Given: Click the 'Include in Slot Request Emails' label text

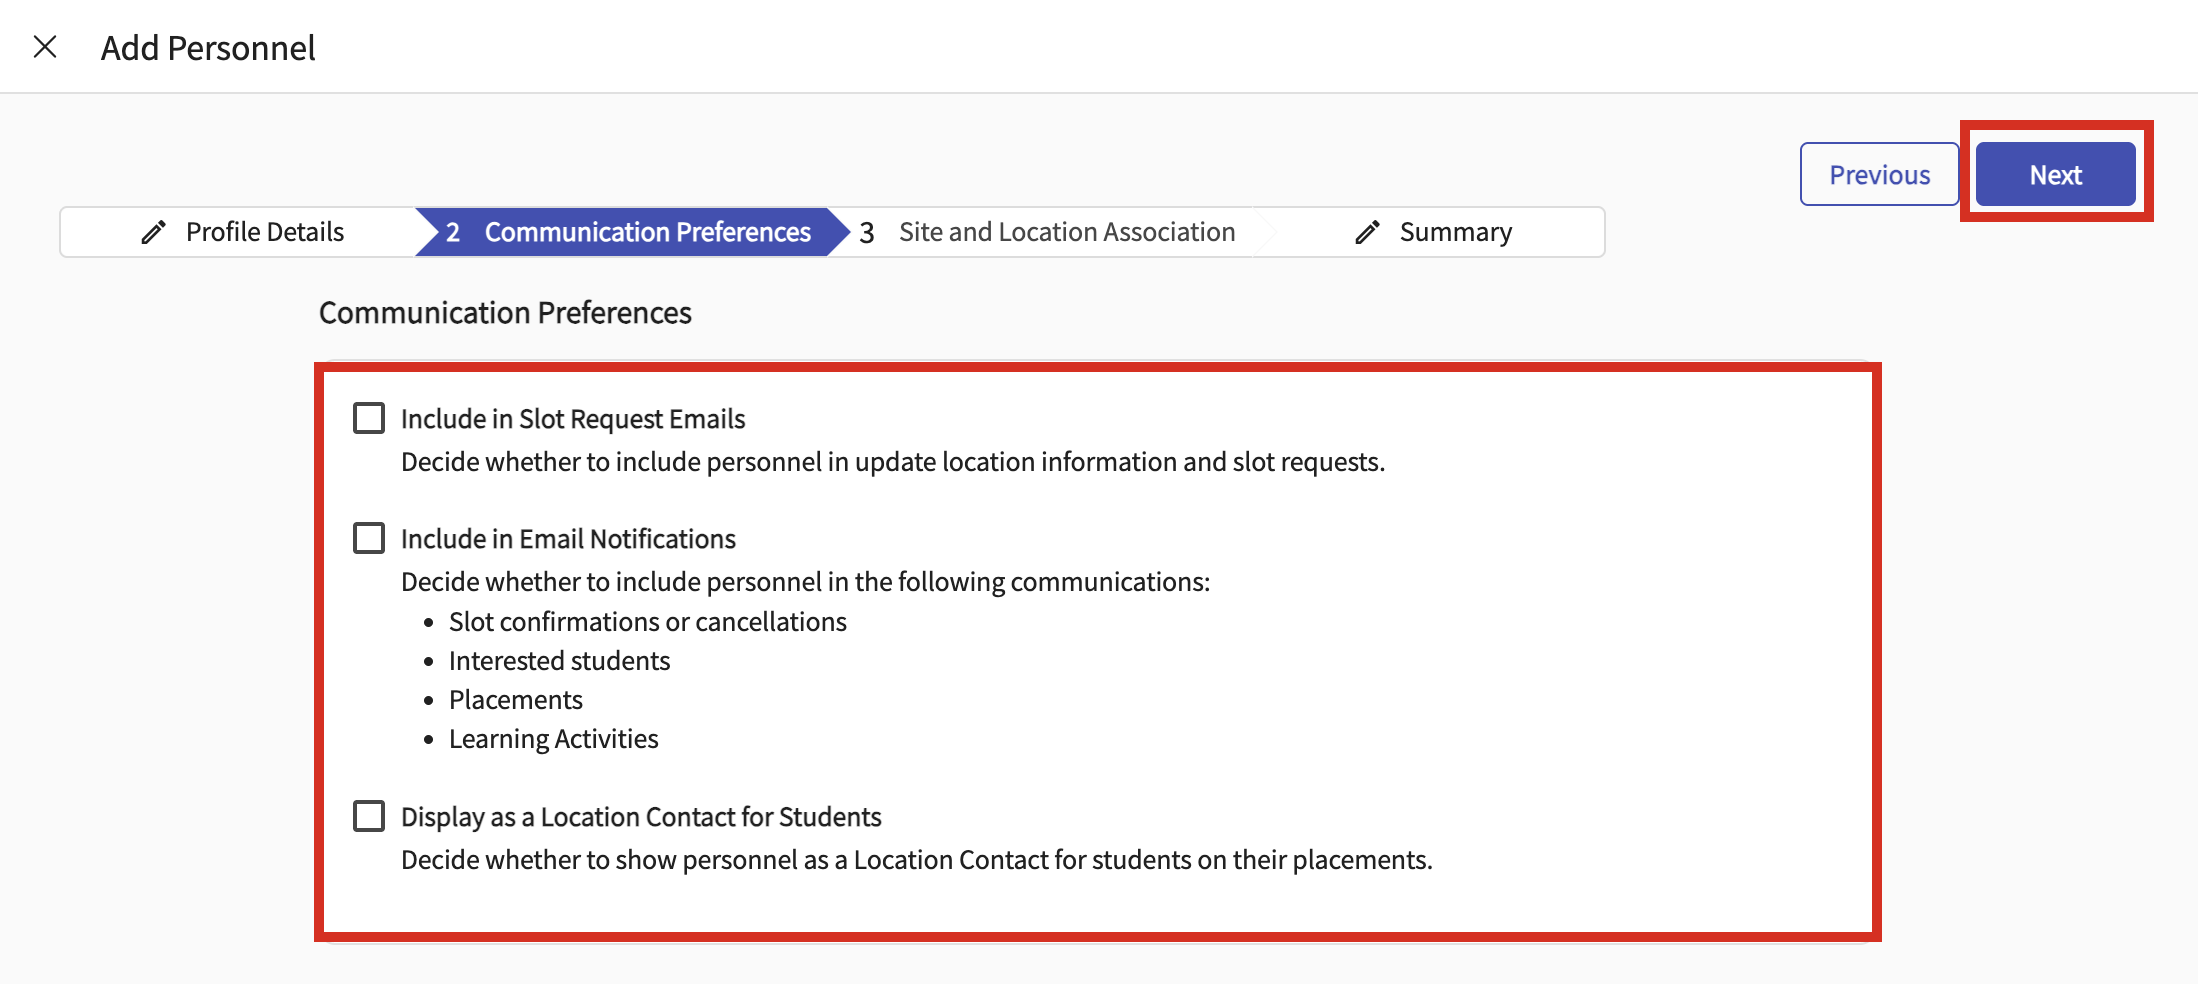Looking at the screenshot, I should (x=573, y=419).
